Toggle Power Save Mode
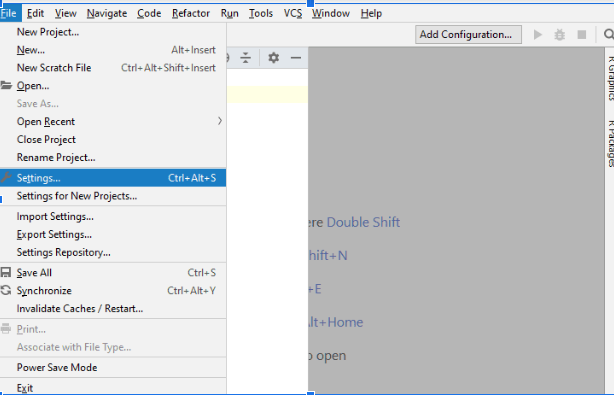 [x=113, y=367]
